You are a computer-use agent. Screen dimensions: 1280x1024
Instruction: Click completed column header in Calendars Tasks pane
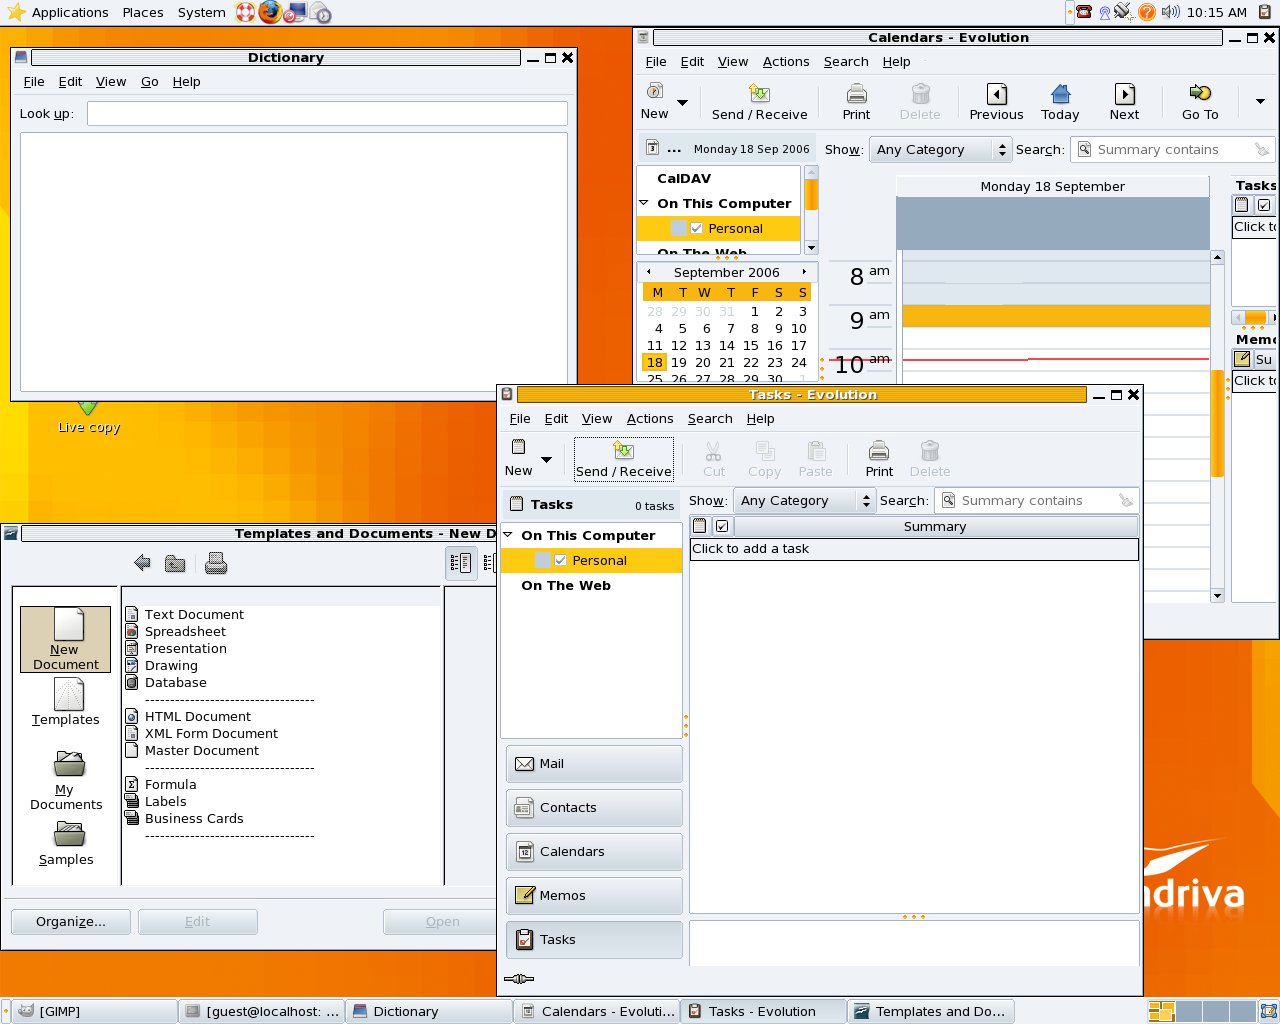1264,205
